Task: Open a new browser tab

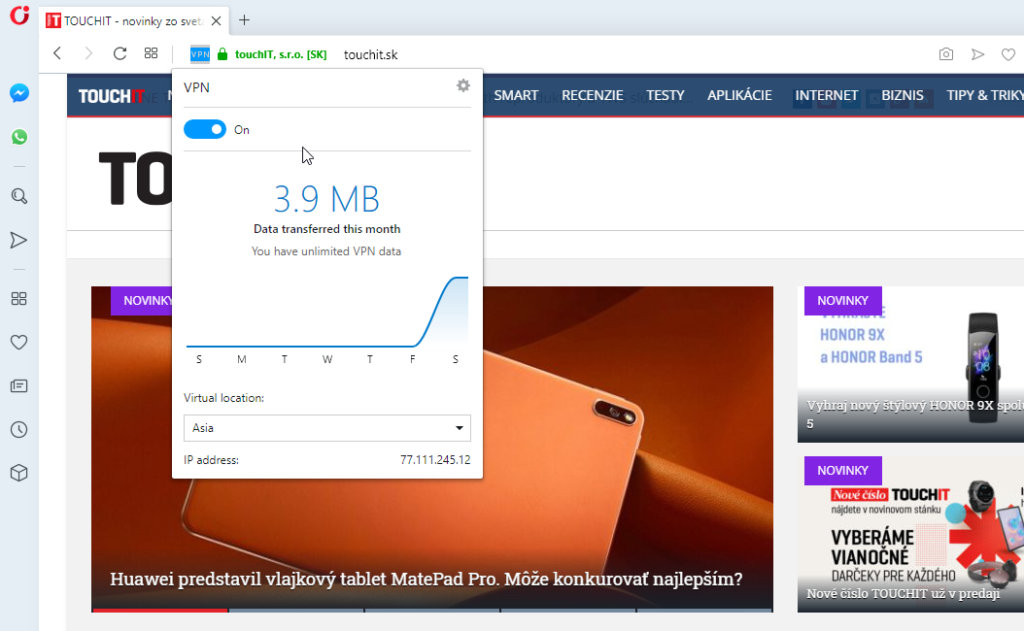Action: tap(244, 20)
